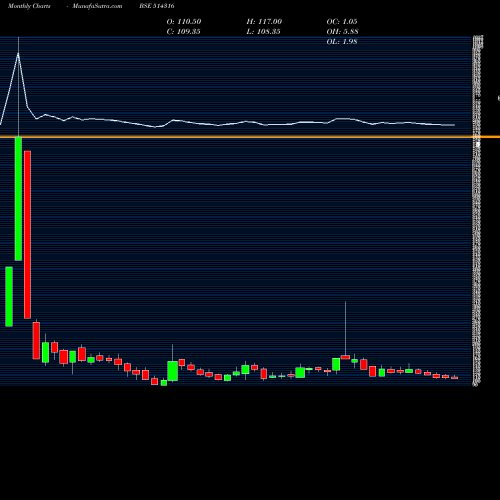Click the 'Monthly Charts' title text
The width and height of the screenshot is (500, 500).
click(x=29, y=6)
